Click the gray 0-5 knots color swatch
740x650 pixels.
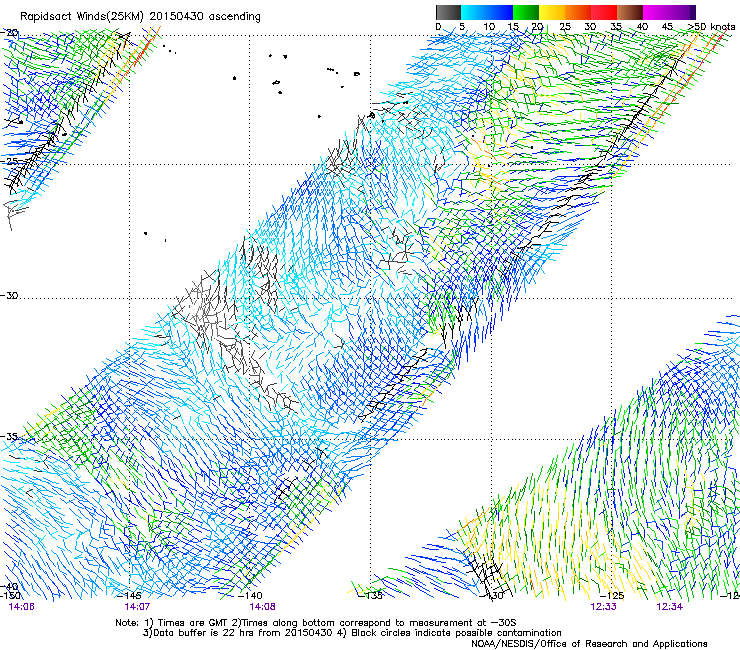(x=448, y=12)
